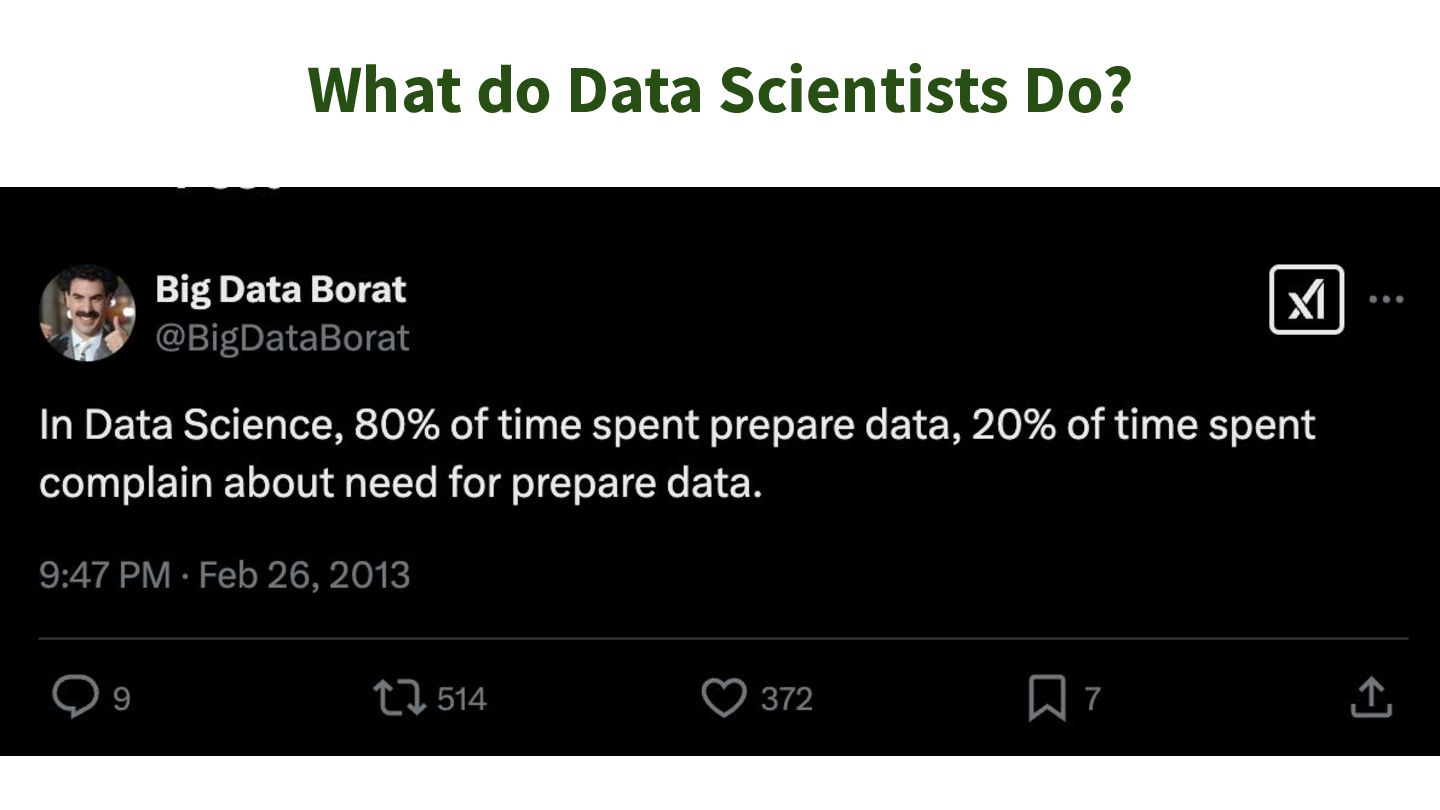The image size is (1440, 810).
Task: Click the divider line above the engagement icons
Action: [x=722, y=637]
